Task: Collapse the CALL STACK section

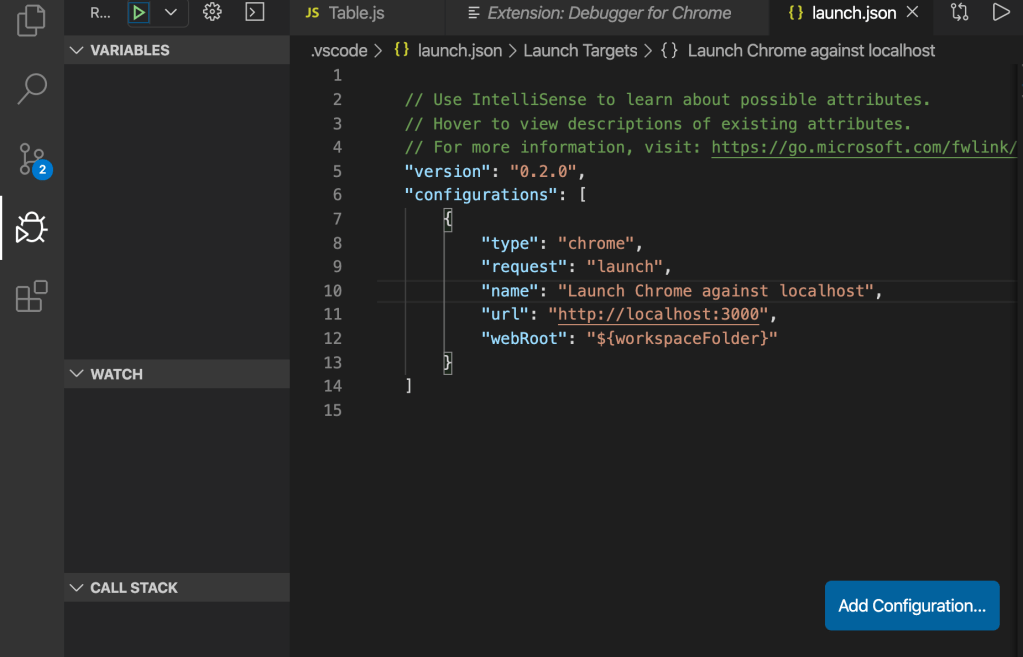Action: tap(124, 588)
